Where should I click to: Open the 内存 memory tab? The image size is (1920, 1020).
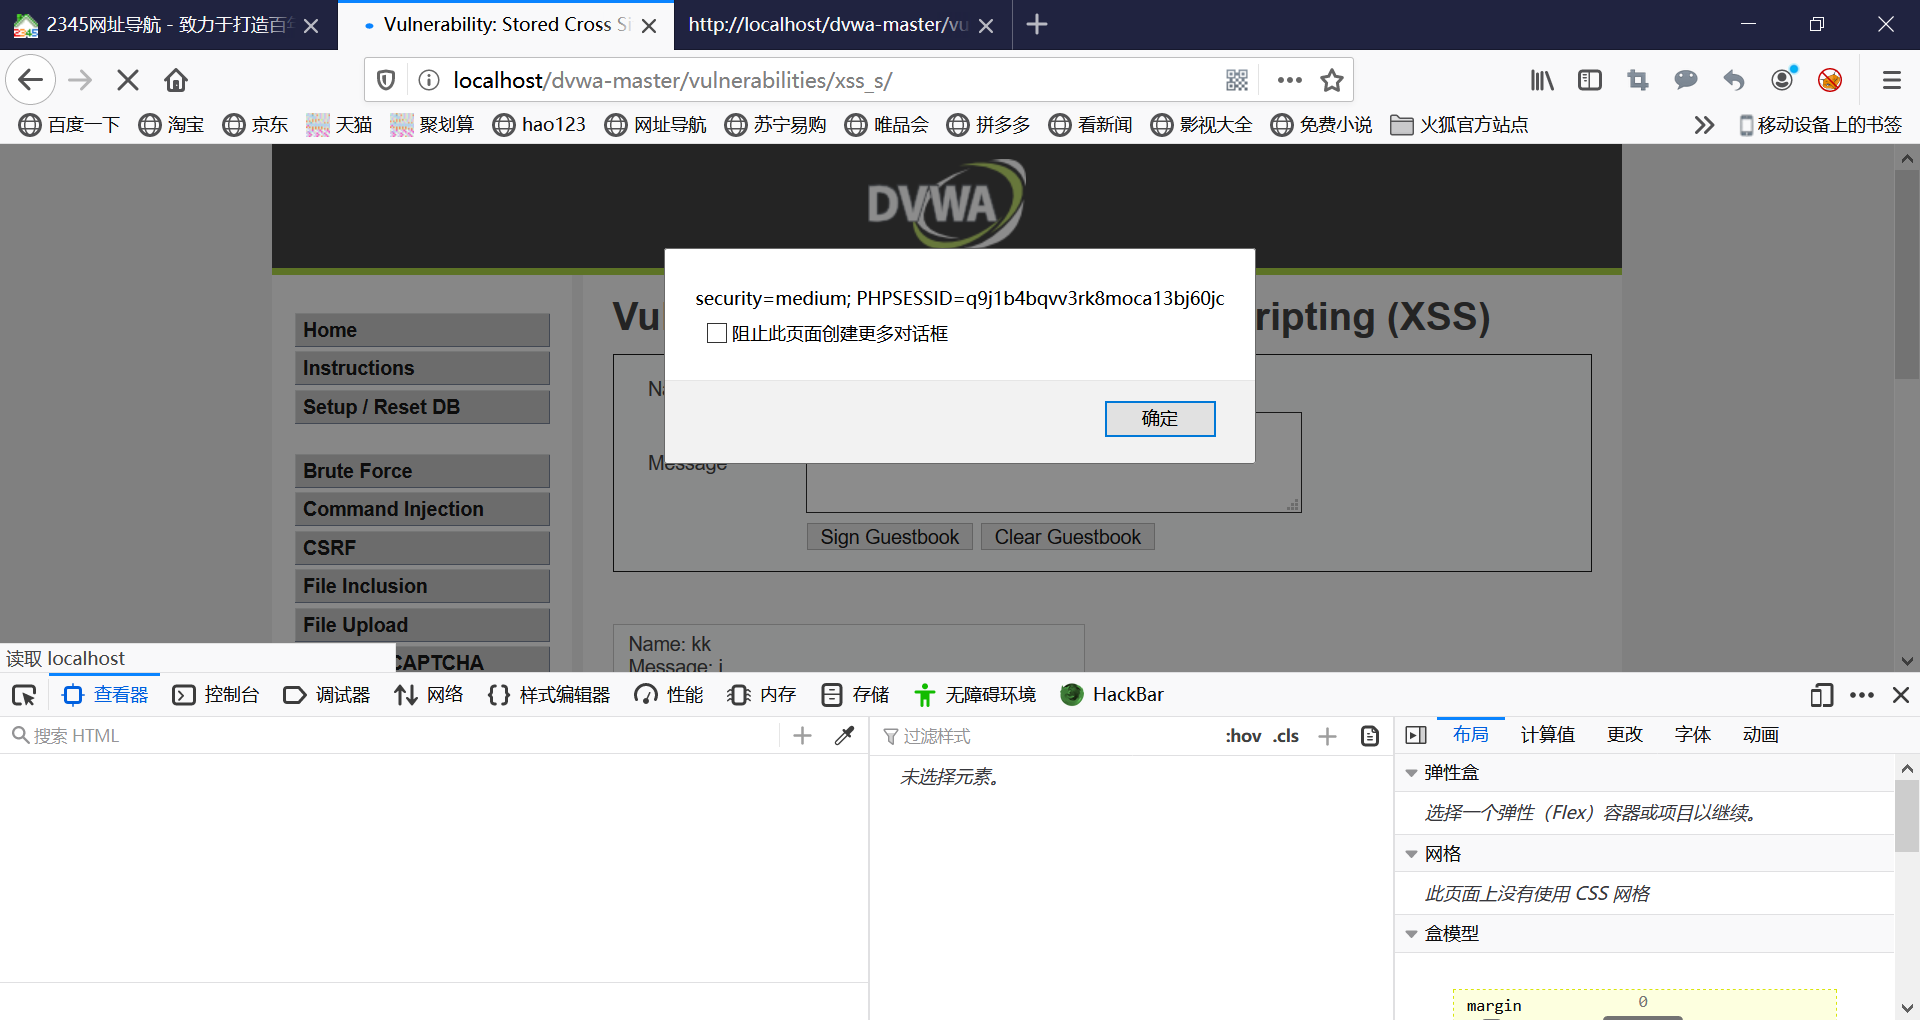click(x=762, y=695)
